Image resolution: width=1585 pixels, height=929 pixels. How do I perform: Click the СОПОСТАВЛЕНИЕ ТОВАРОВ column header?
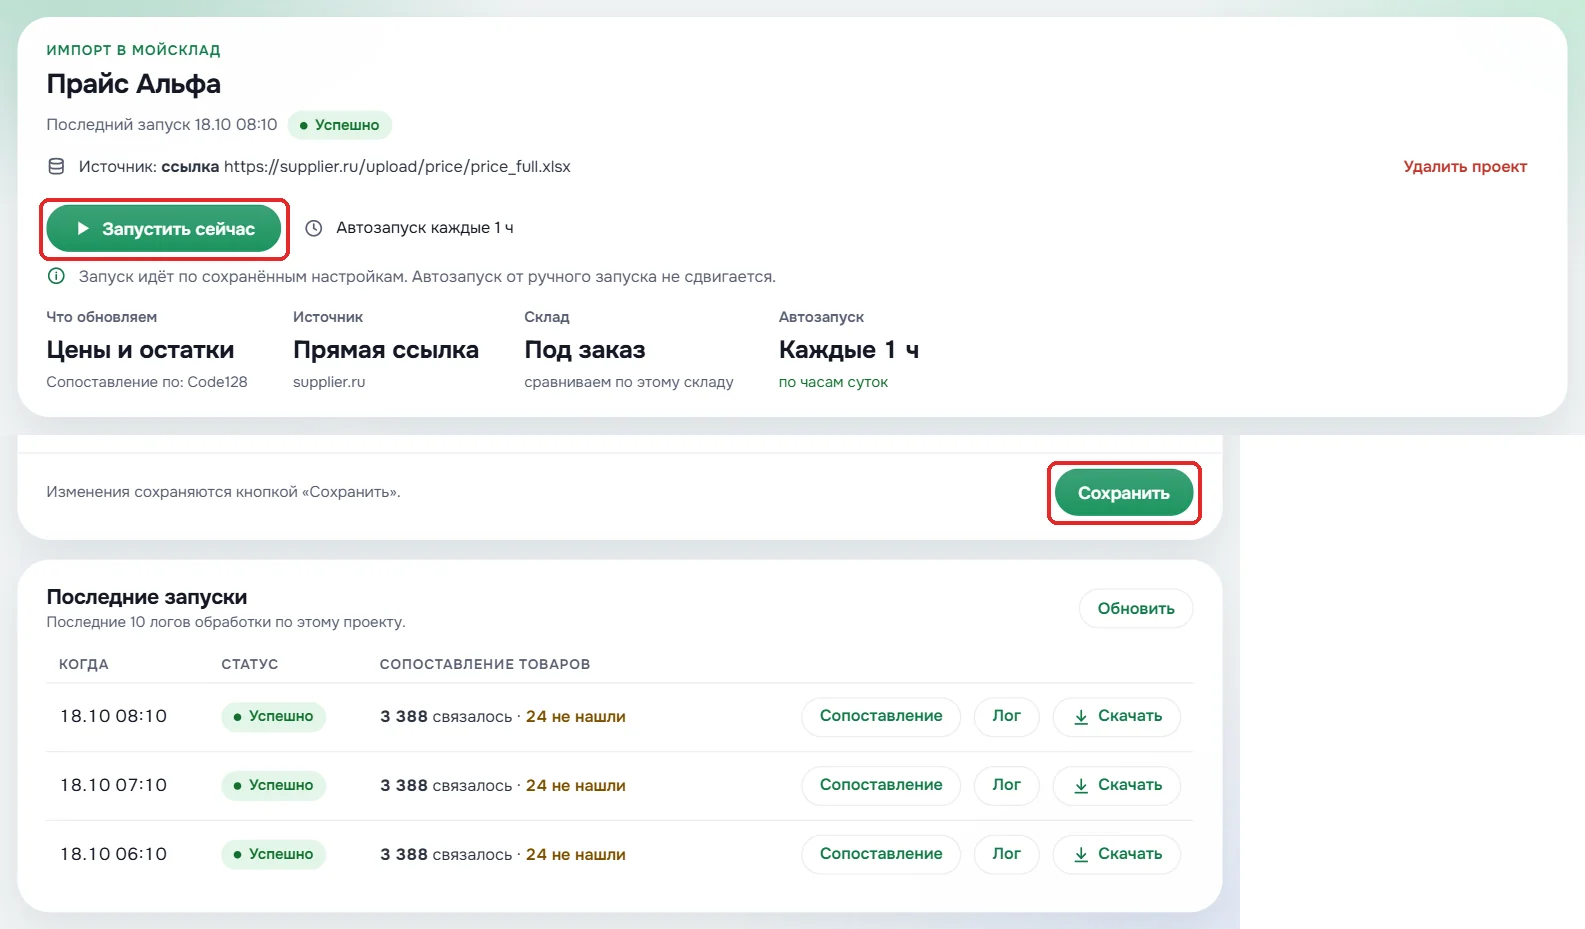pos(485,664)
